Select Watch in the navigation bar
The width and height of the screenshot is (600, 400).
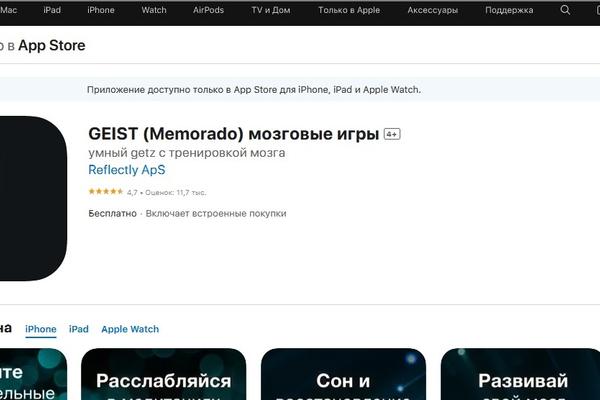click(154, 10)
